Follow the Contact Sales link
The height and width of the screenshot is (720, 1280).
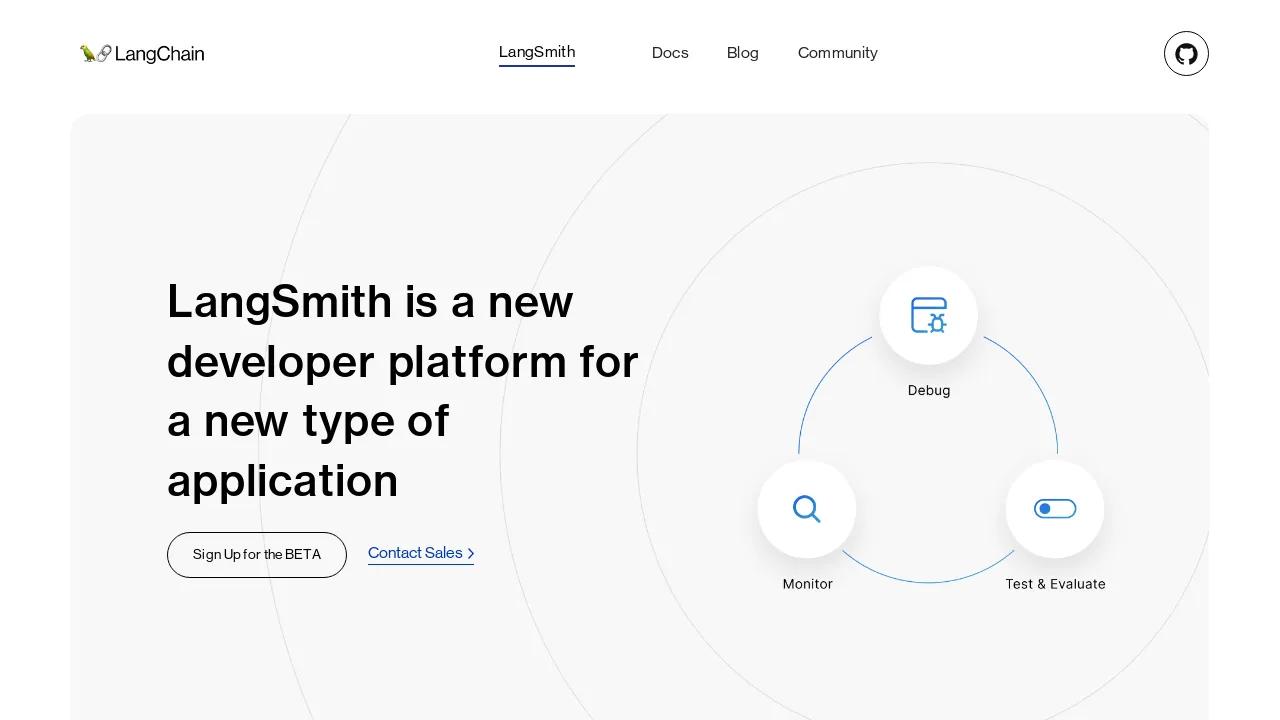pos(421,553)
